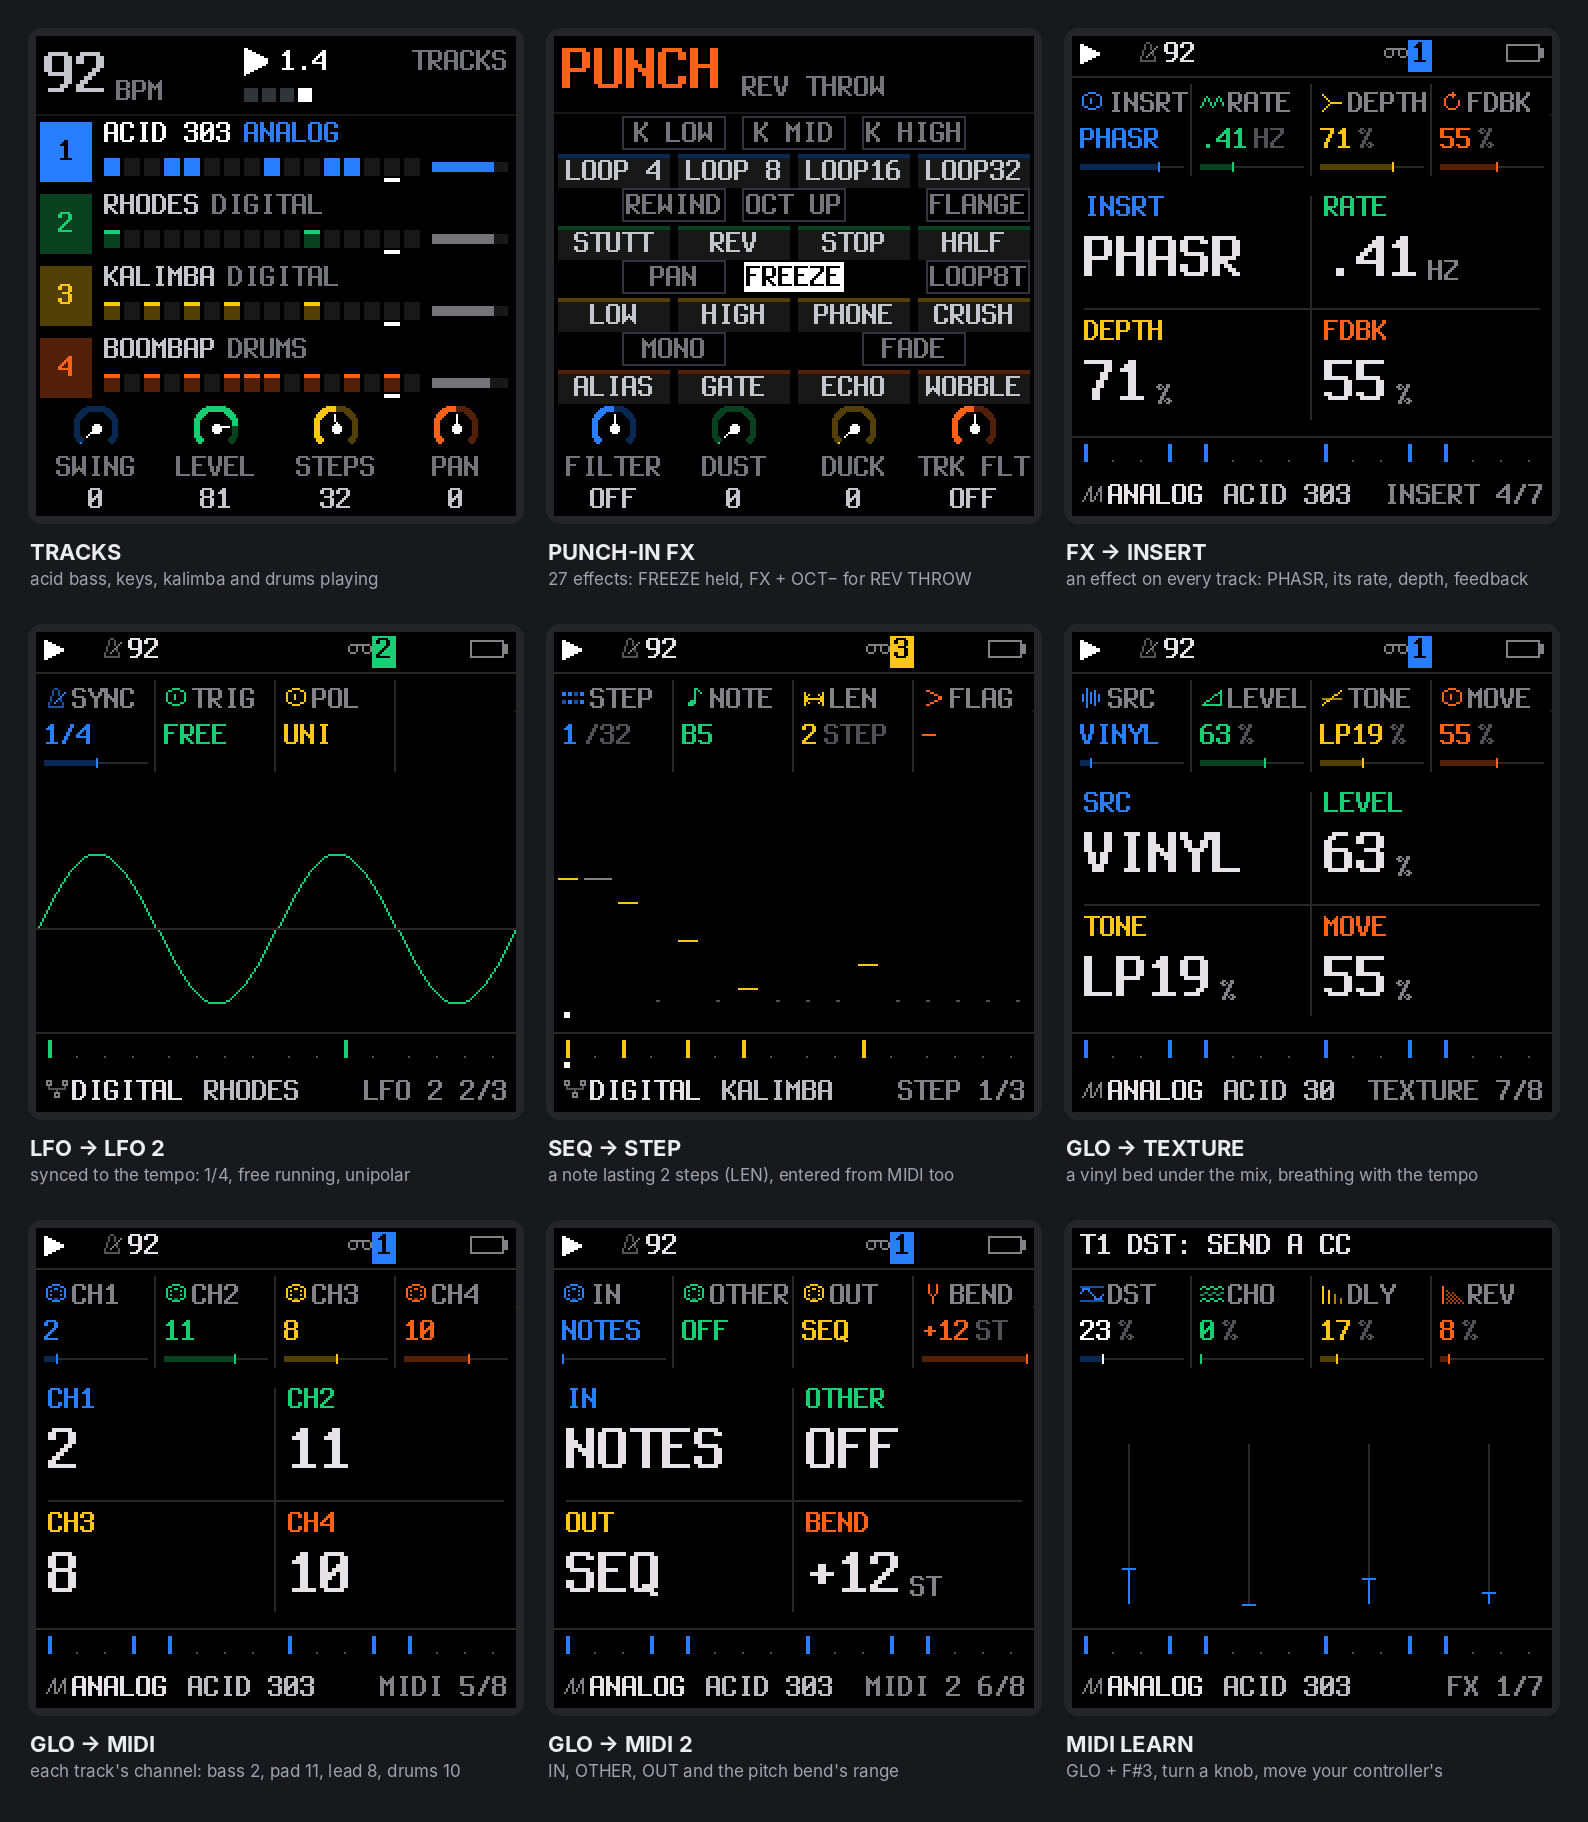Click the FDBK feedback loop icon in top row
Image resolution: width=1588 pixels, height=1822 pixels.
(1452, 101)
